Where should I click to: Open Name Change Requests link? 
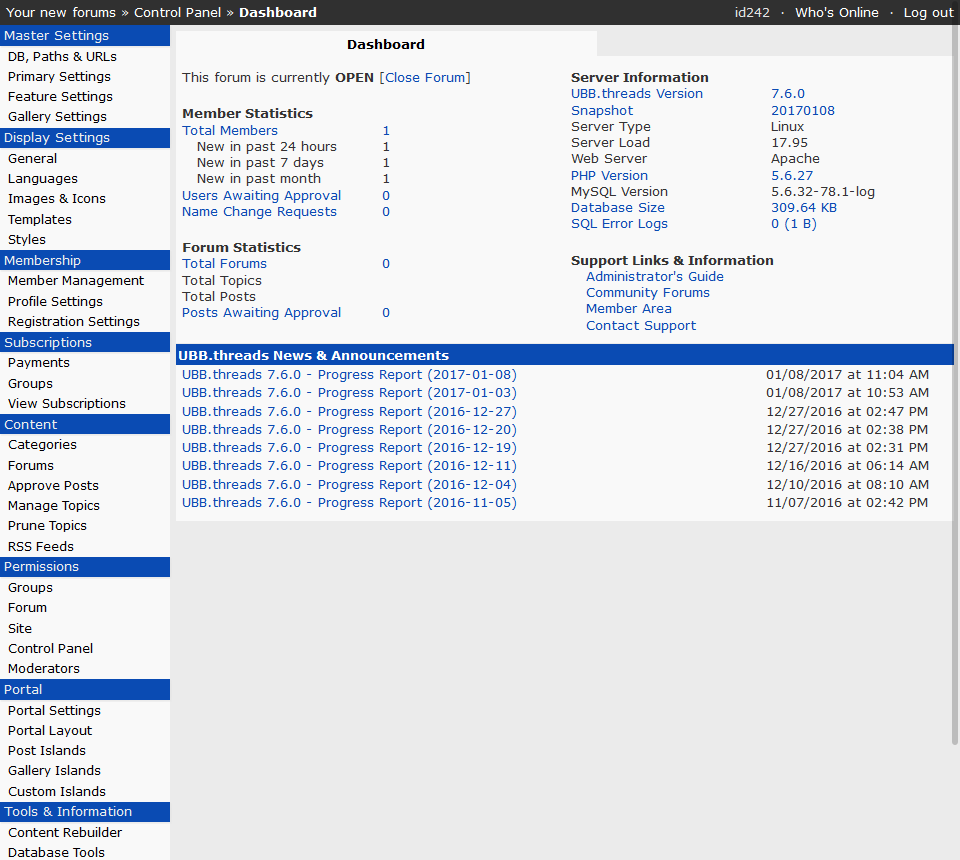259,212
